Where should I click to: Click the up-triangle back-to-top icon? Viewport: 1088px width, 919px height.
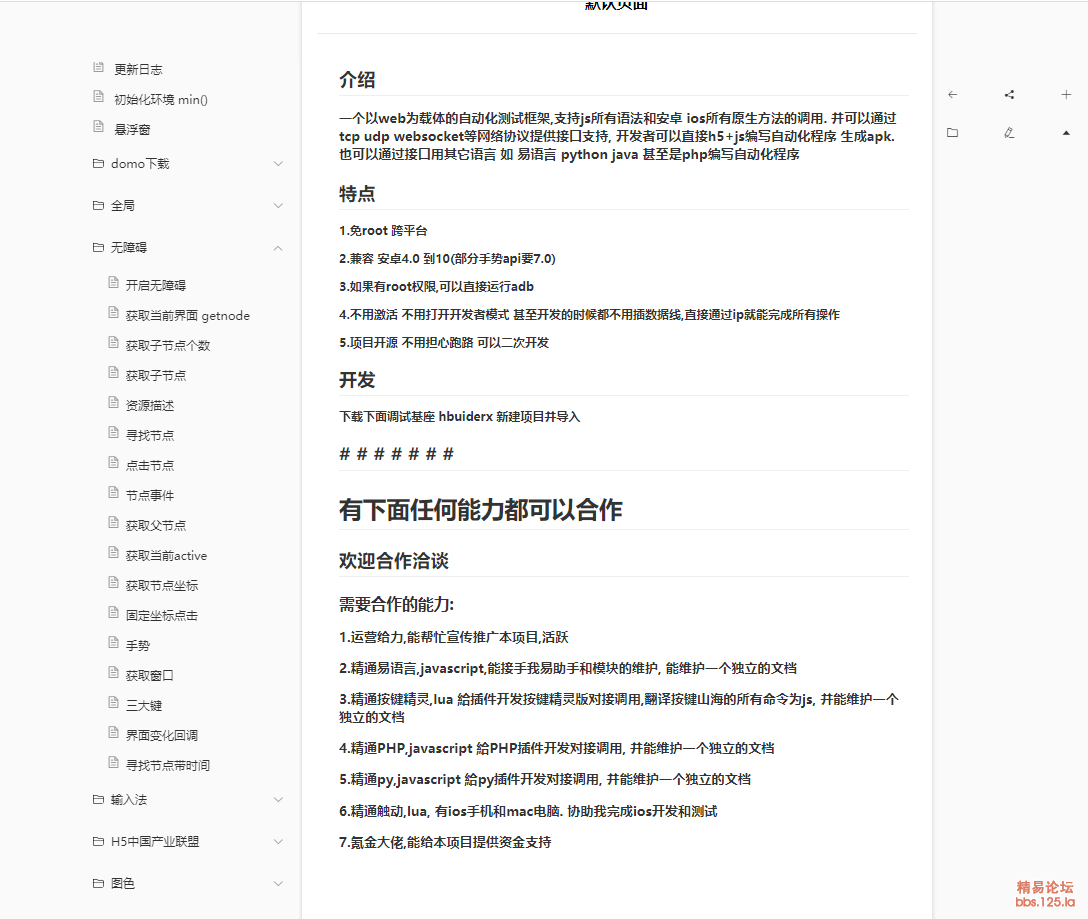1066,133
